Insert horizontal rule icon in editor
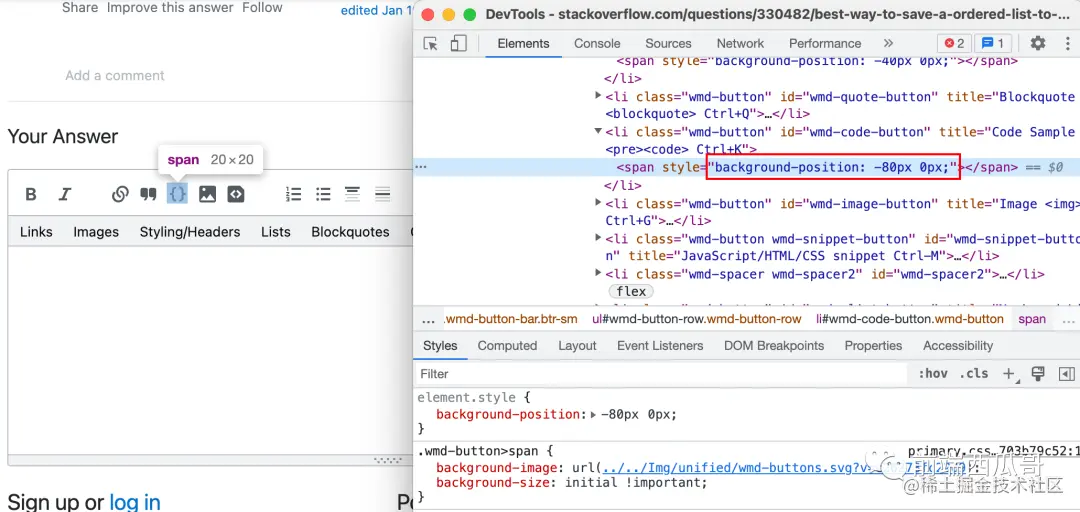1080x512 pixels. click(x=383, y=194)
